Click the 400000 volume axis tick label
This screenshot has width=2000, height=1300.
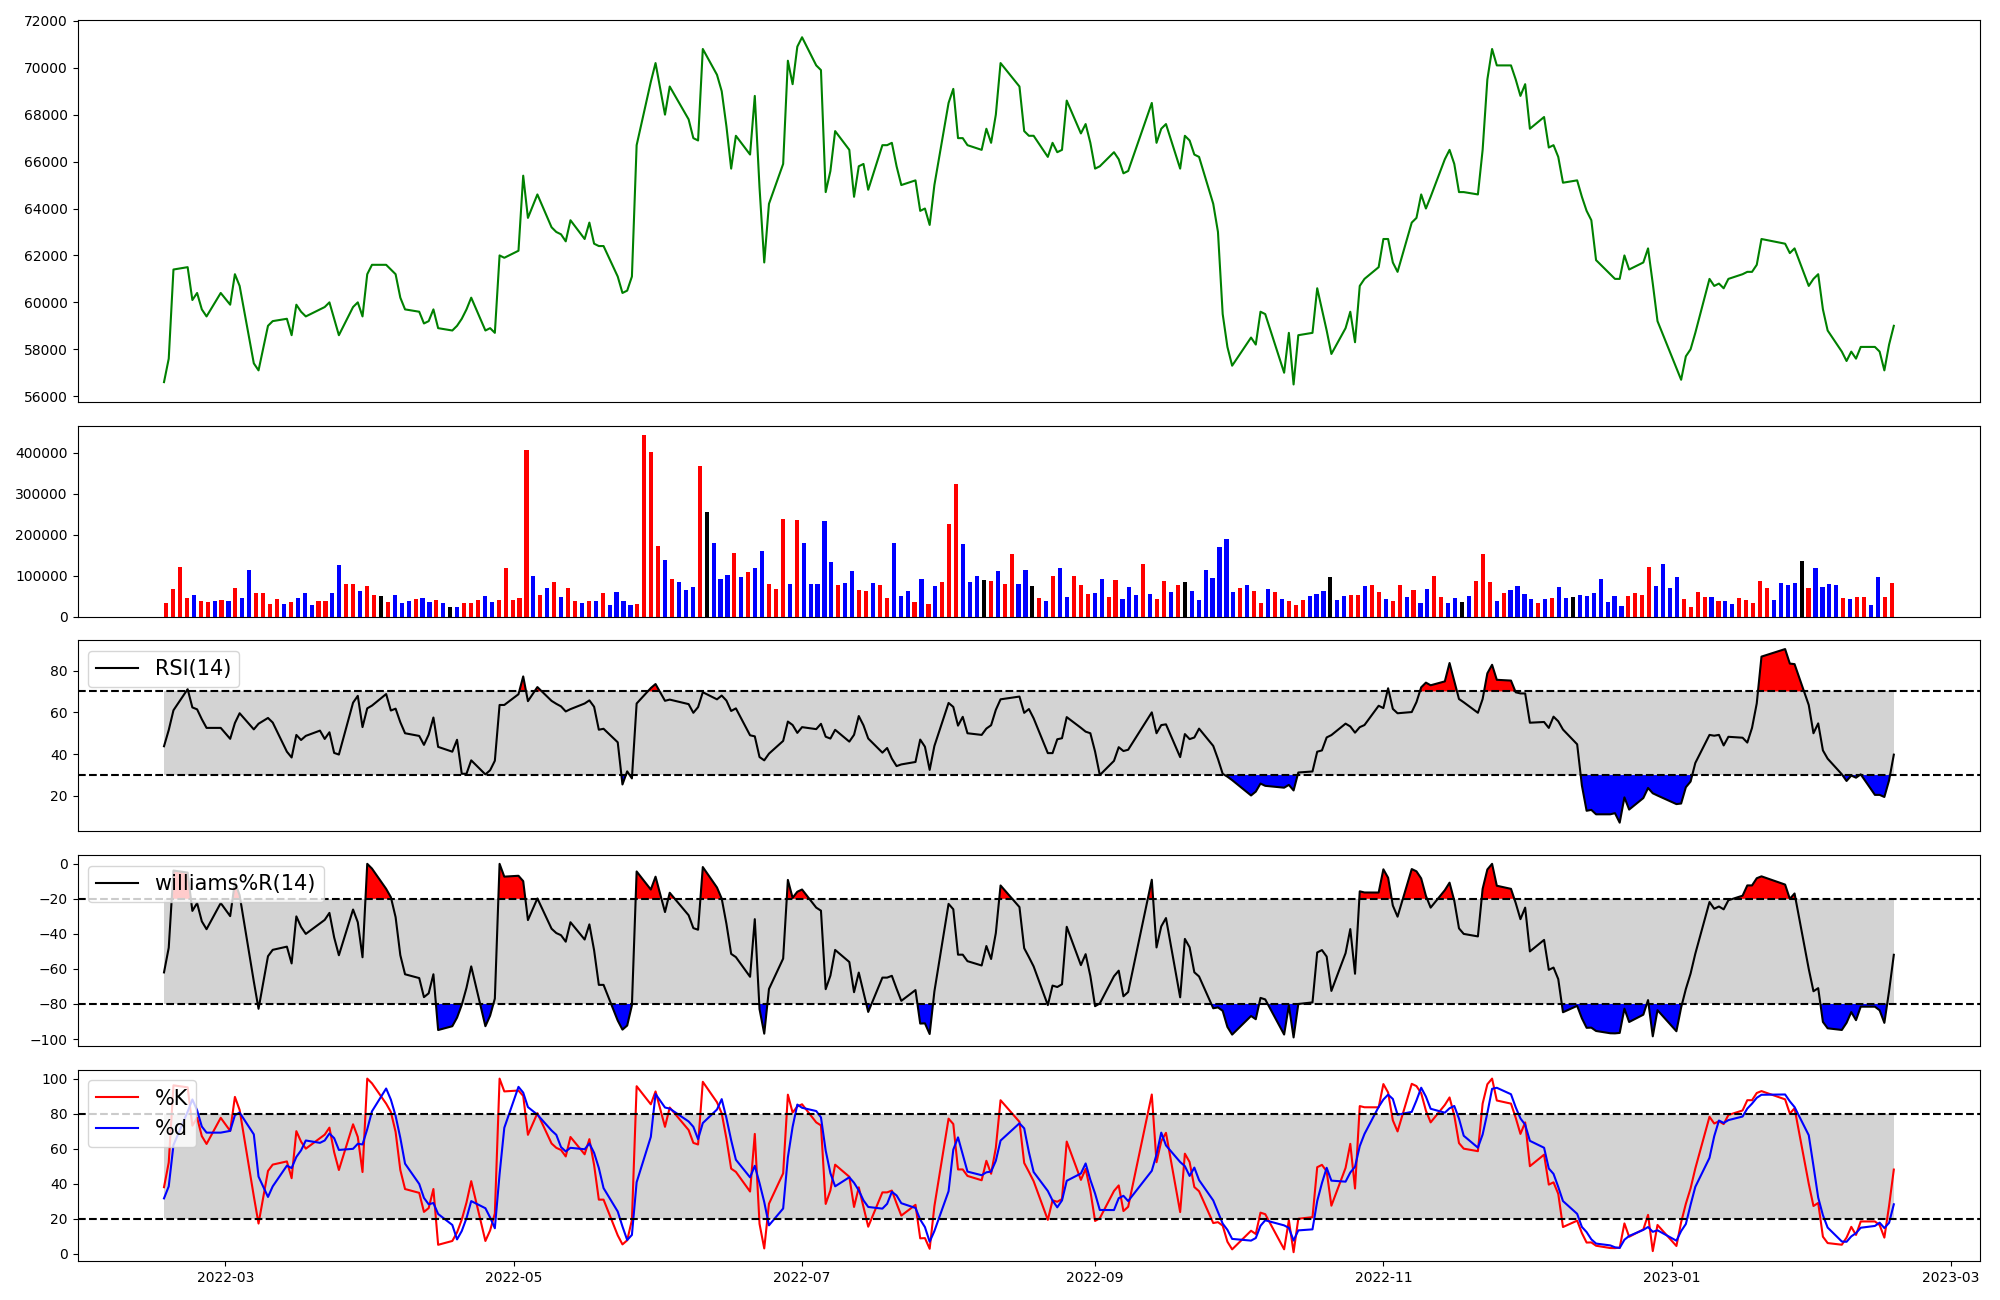(41, 453)
